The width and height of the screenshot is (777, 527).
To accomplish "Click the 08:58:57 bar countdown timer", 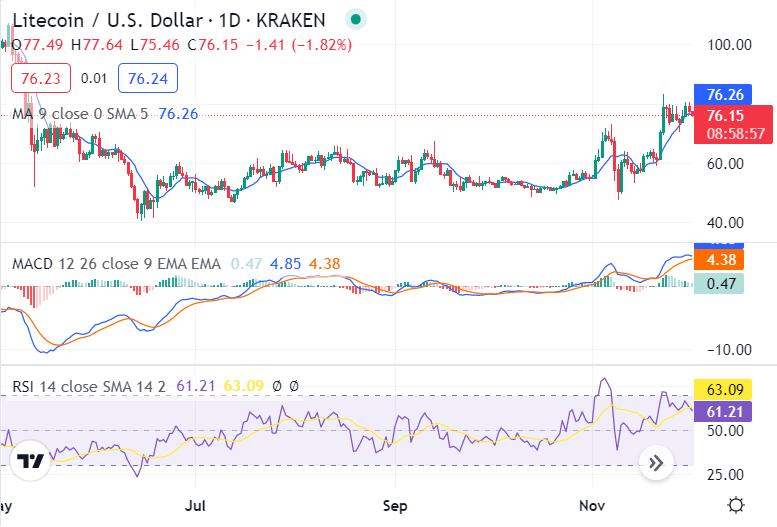I will click(734, 133).
